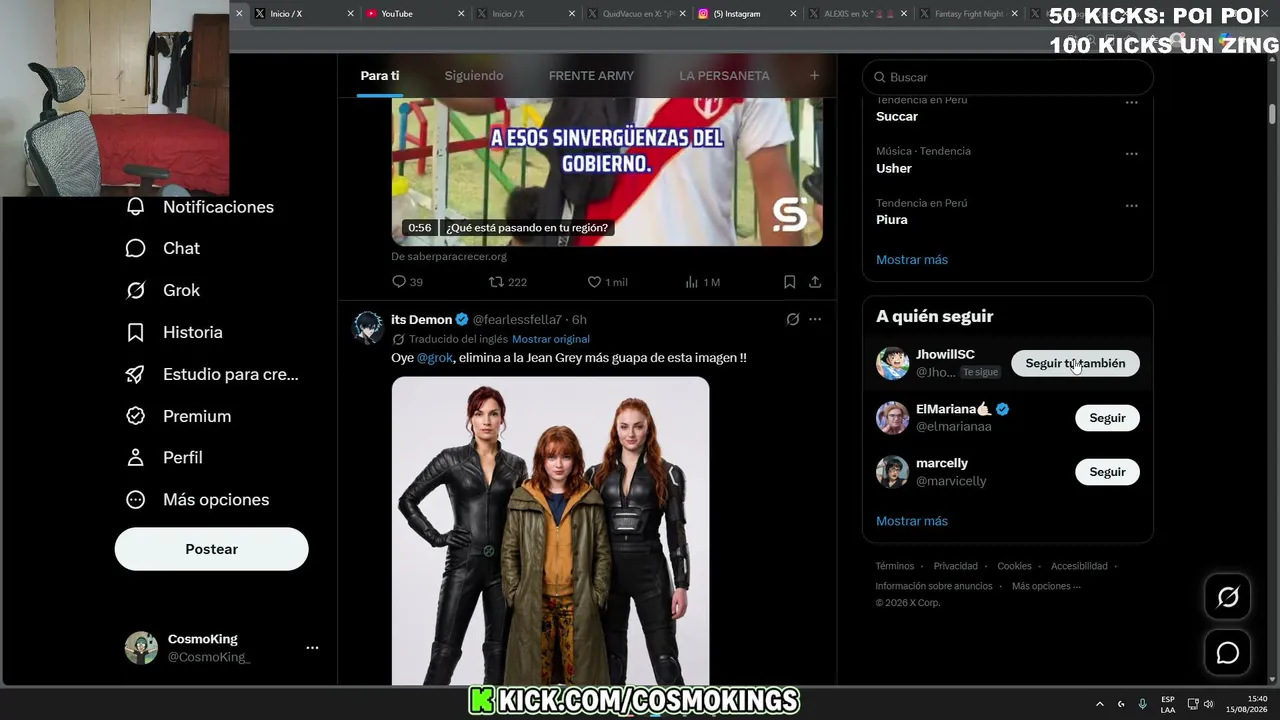Image resolution: width=1280 pixels, height=720 pixels.
Task: Open the Privacidad footer link
Action: click(x=956, y=566)
